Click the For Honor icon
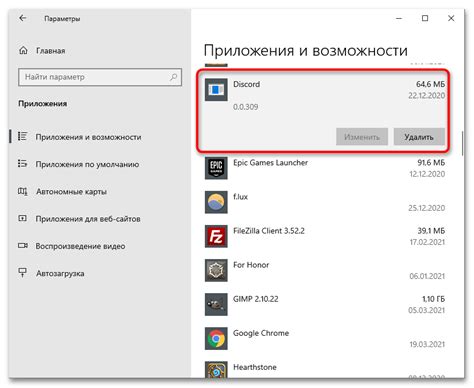 [216, 270]
